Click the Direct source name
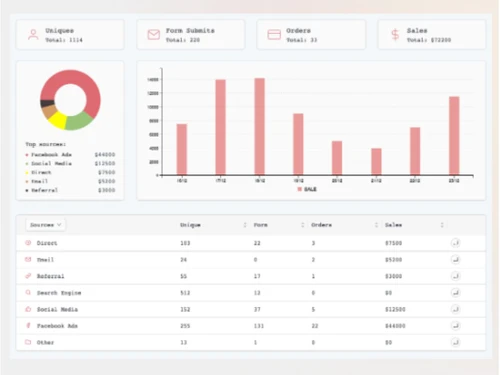This screenshot has width=500, height=375. pyautogui.click(x=47, y=243)
